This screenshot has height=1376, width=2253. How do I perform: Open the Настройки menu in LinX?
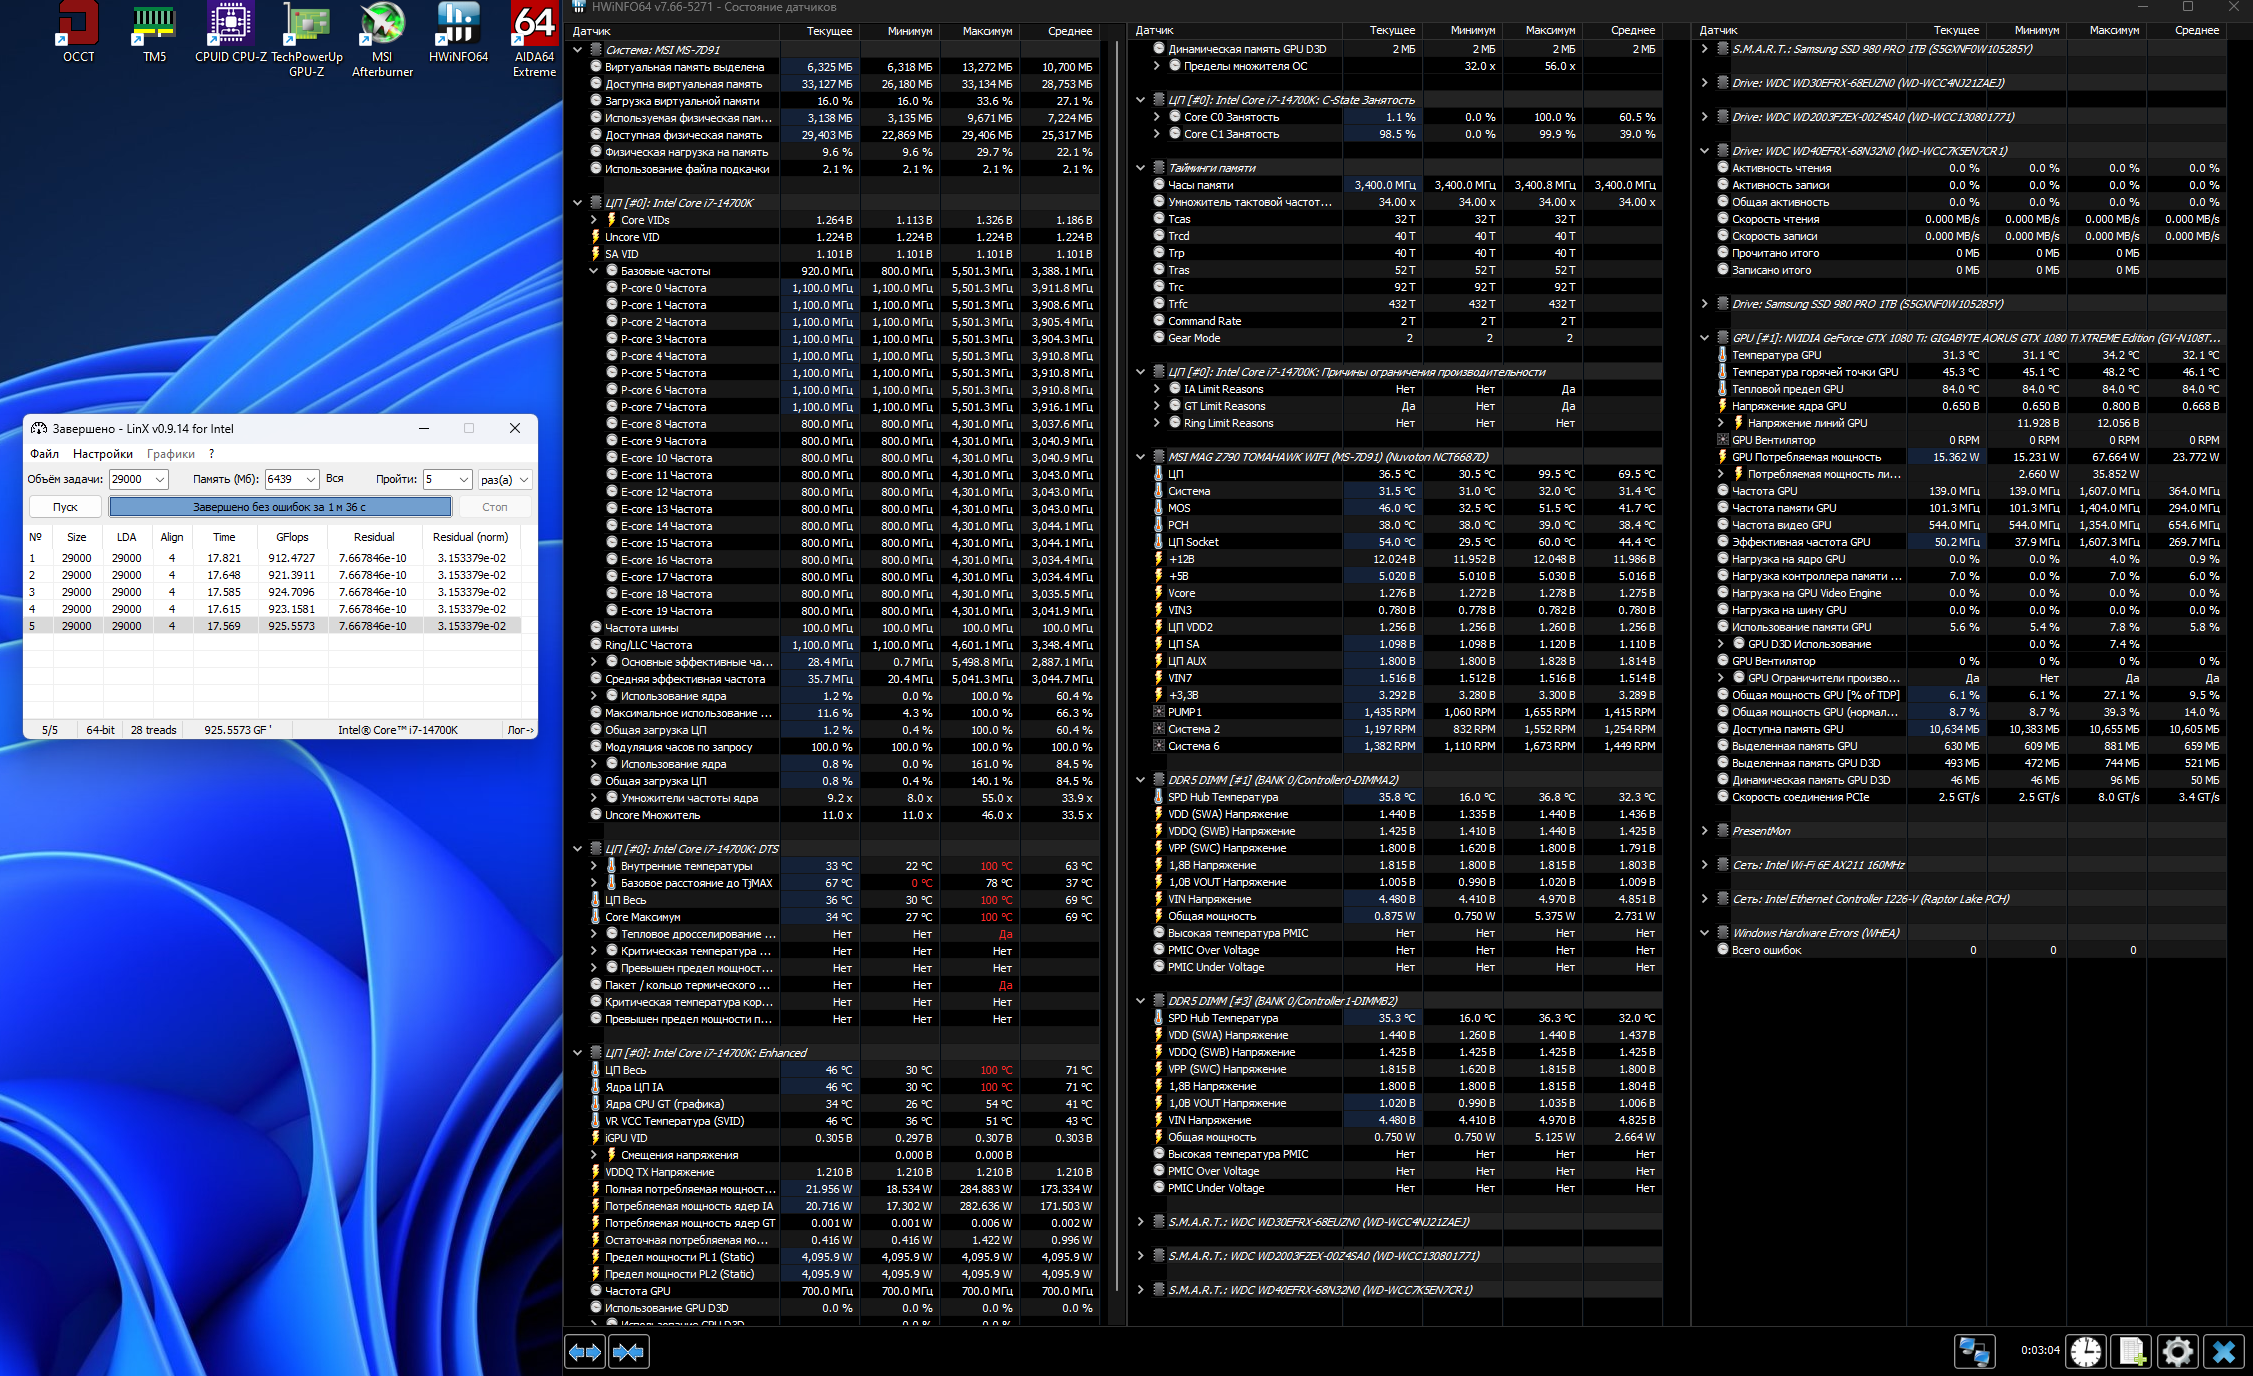click(102, 454)
